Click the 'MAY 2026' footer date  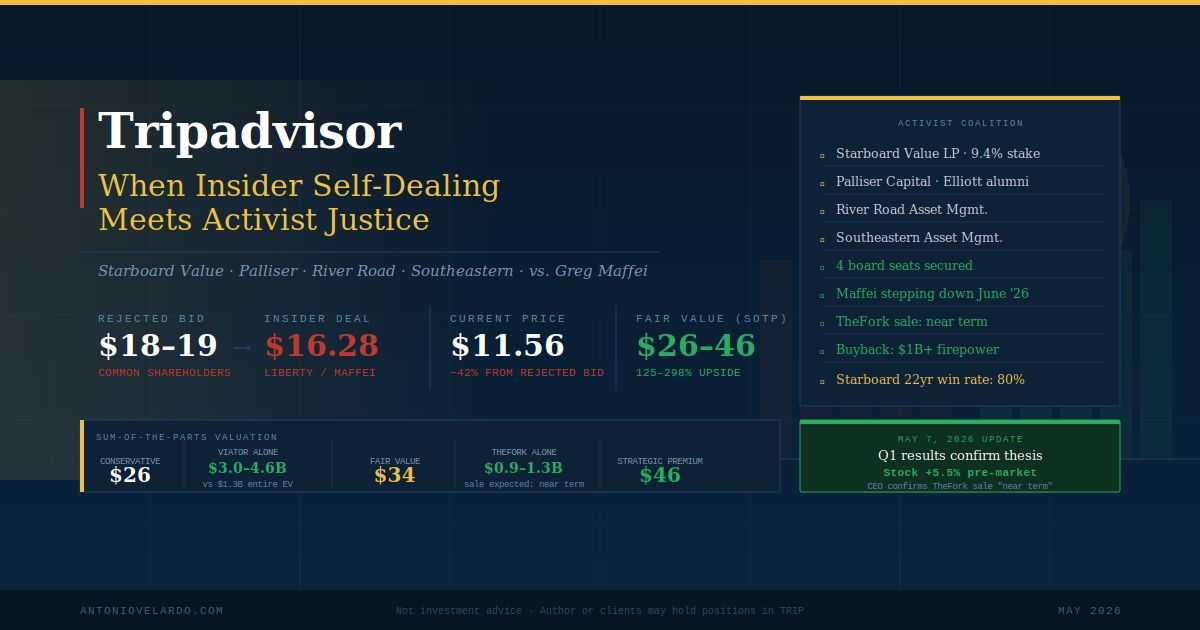[1089, 611]
